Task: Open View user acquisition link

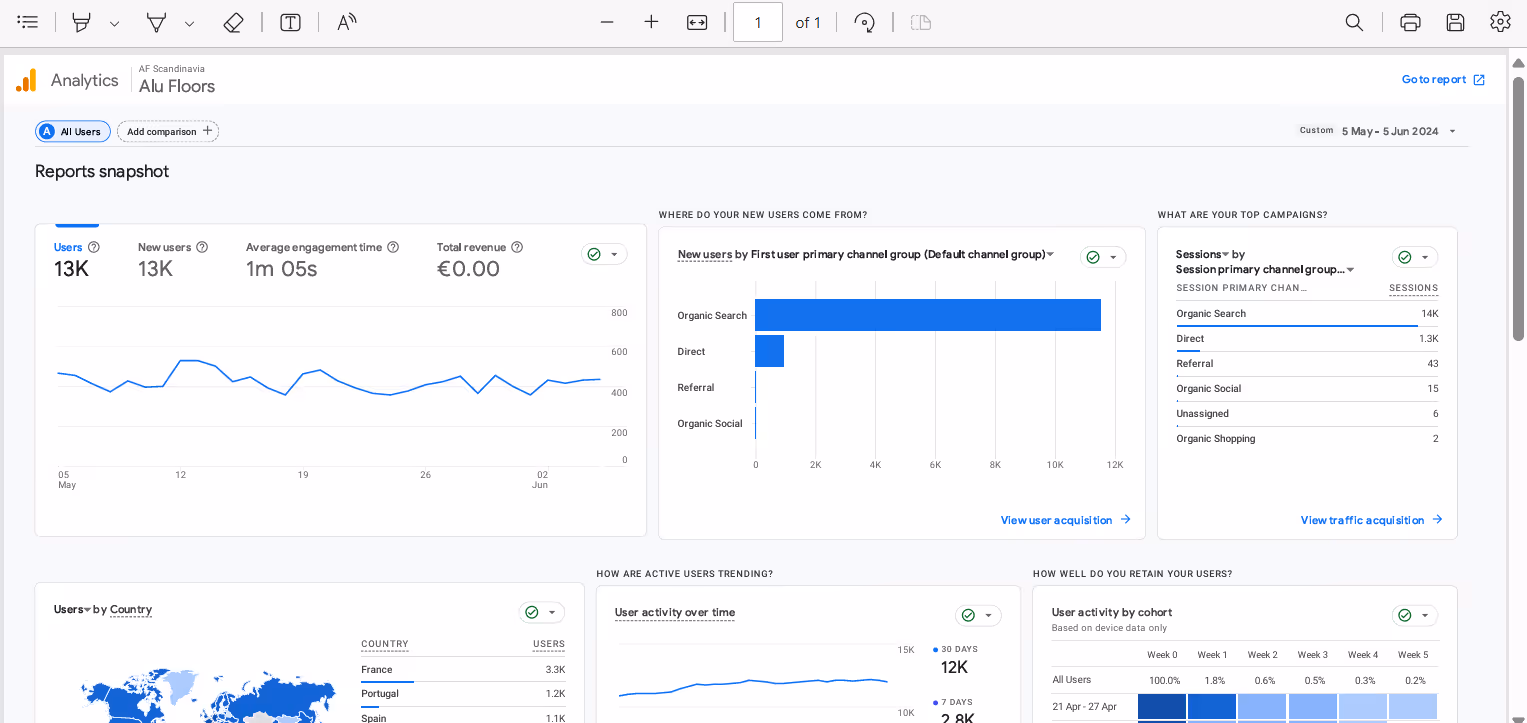Action: pyautogui.click(x=1066, y=520)
